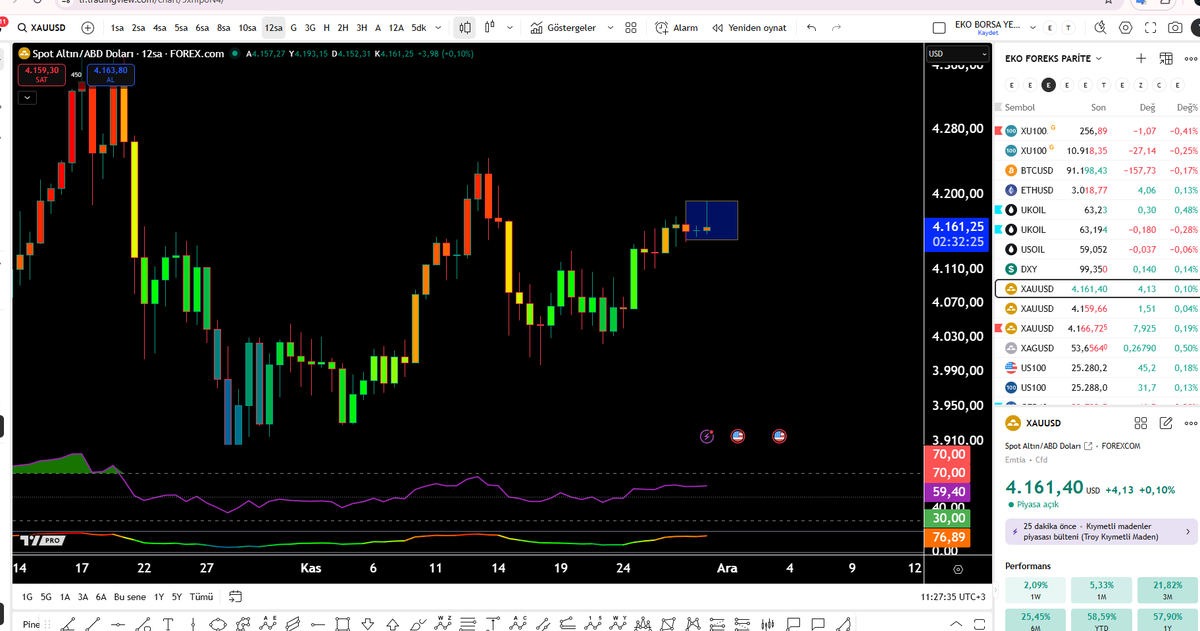Click layout selection square icon
The width and height of the screenshot is (1200, 631).
938,28
